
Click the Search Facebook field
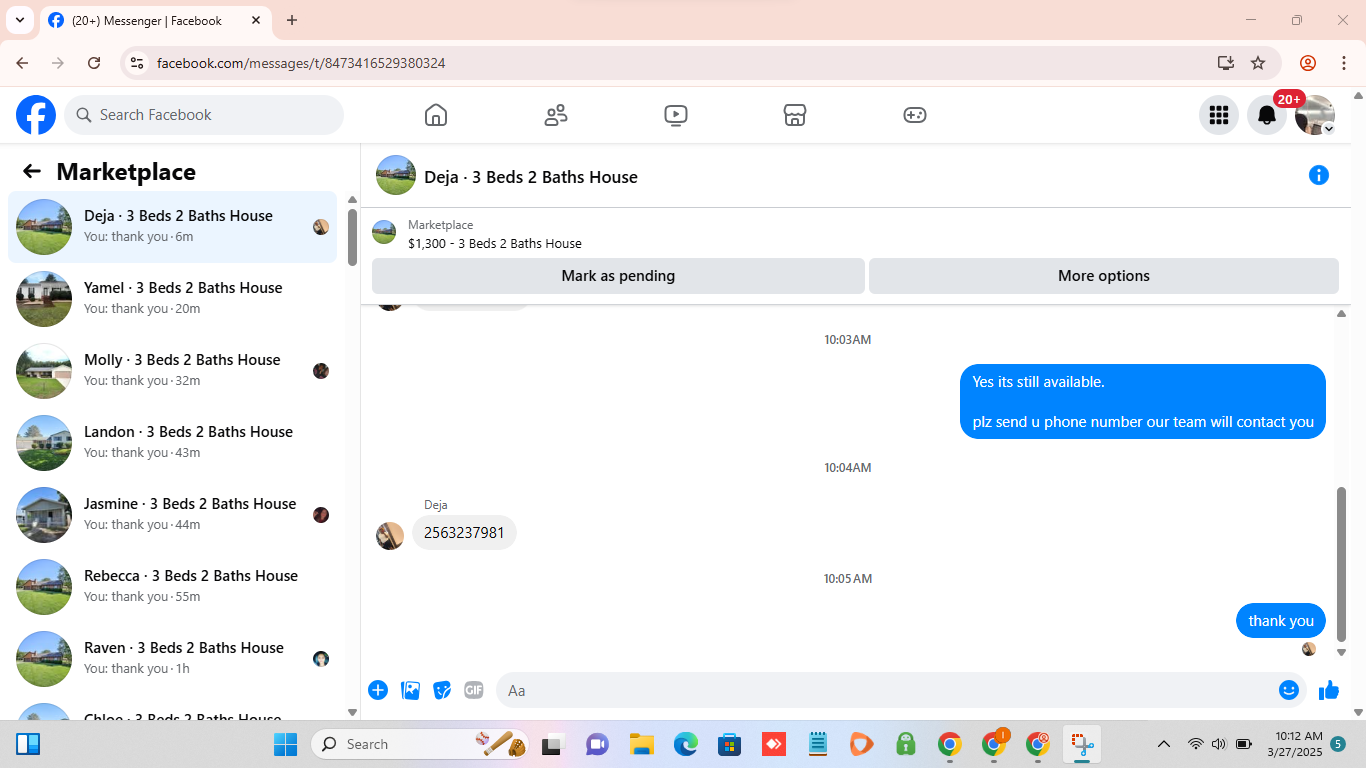[x=204, y=115]
